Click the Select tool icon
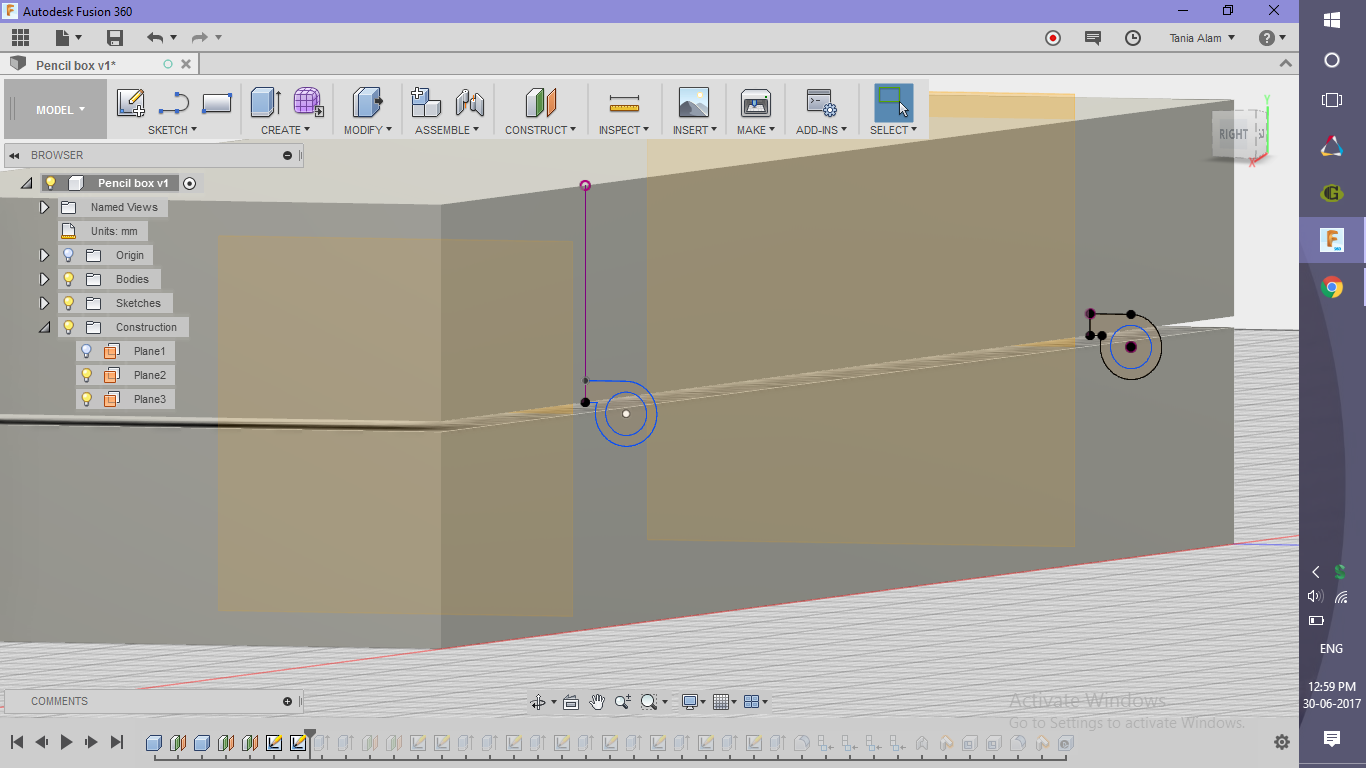The height and width of the screenshot is (768, 1366). (x=893, y=103)
